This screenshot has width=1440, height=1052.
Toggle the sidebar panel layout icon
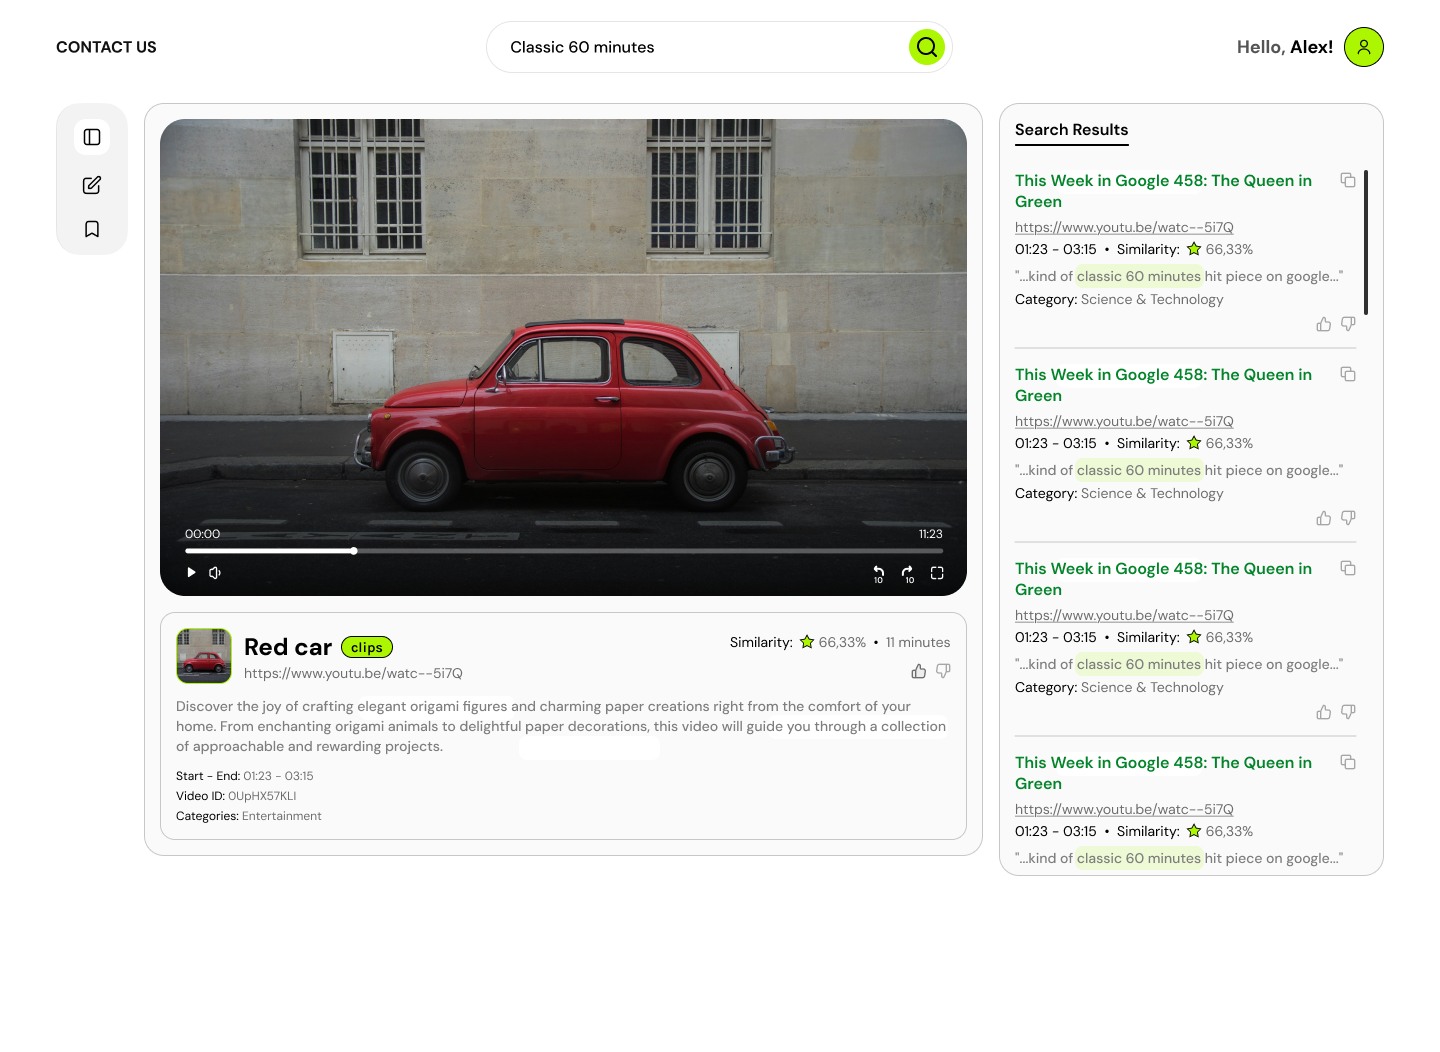pyautogui.click(x=92, y=137)
